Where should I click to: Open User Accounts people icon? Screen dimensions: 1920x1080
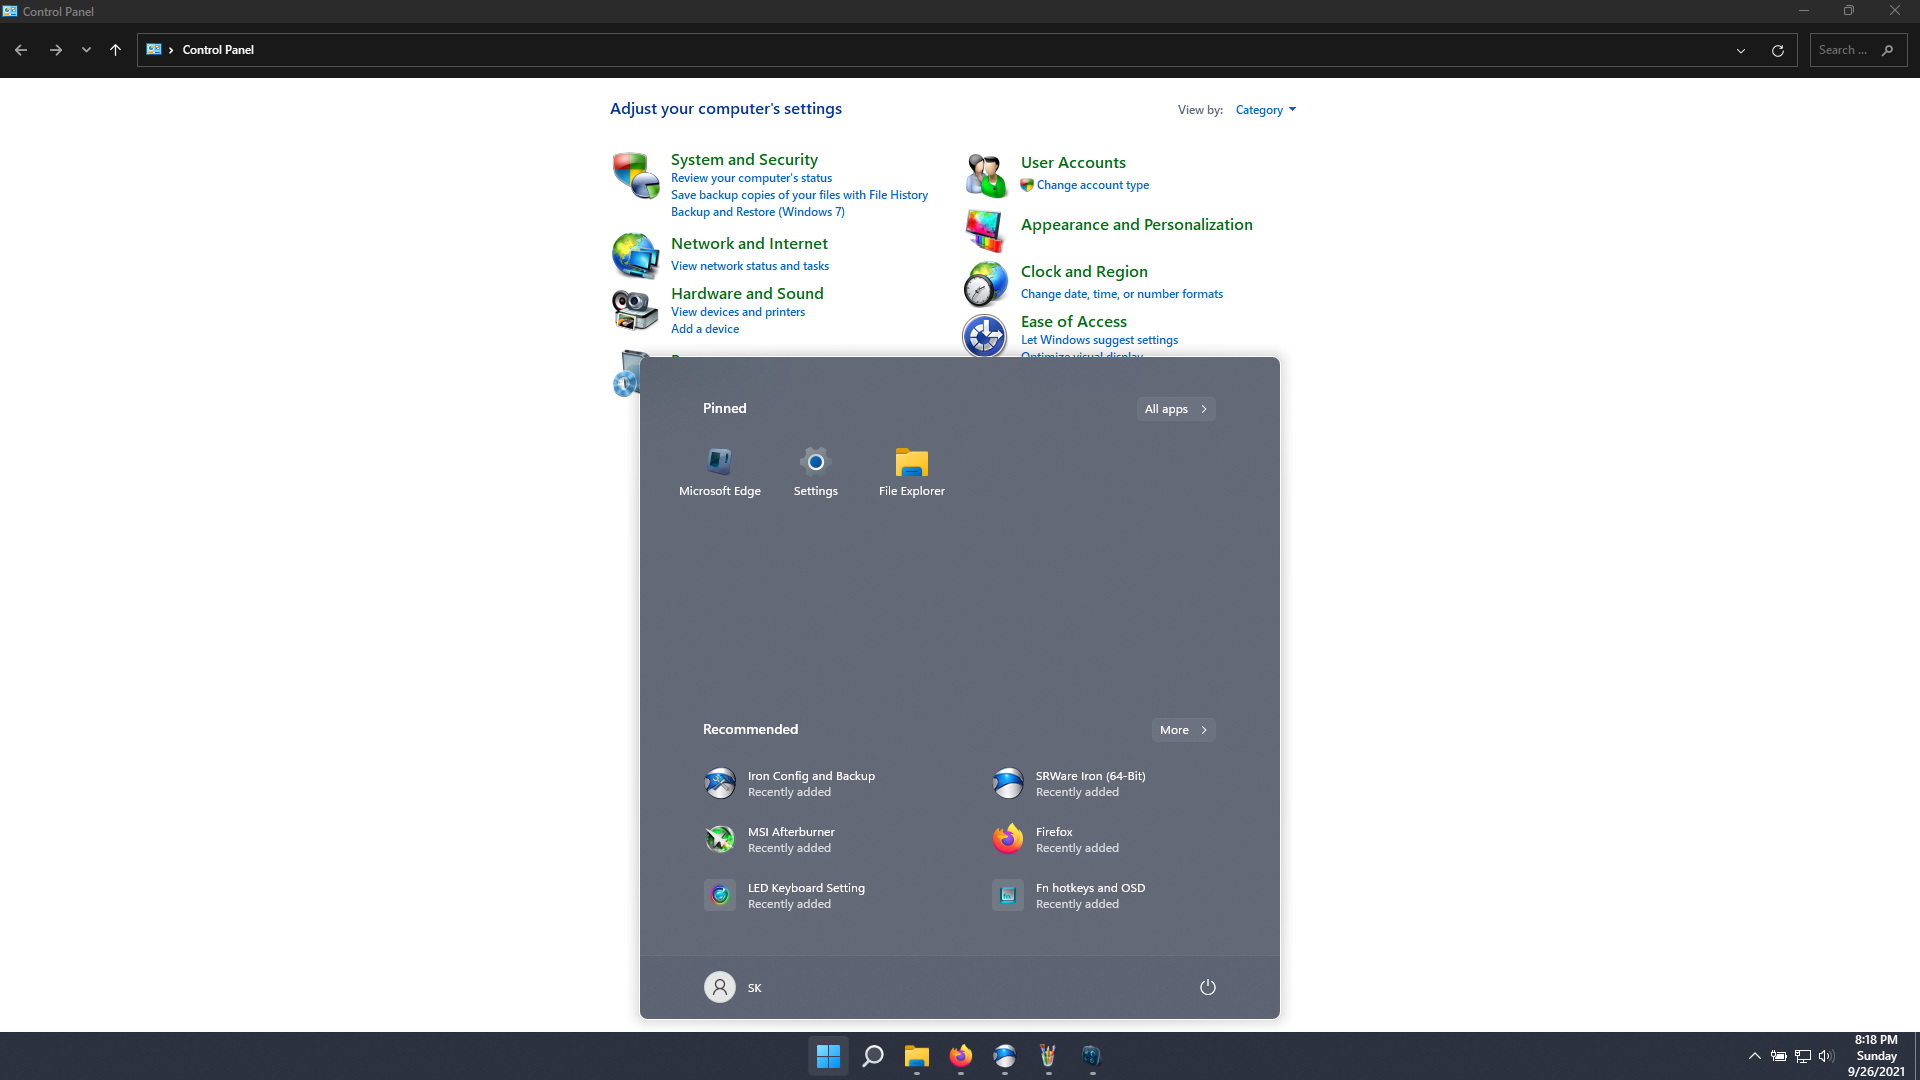(x=985, y=175)
